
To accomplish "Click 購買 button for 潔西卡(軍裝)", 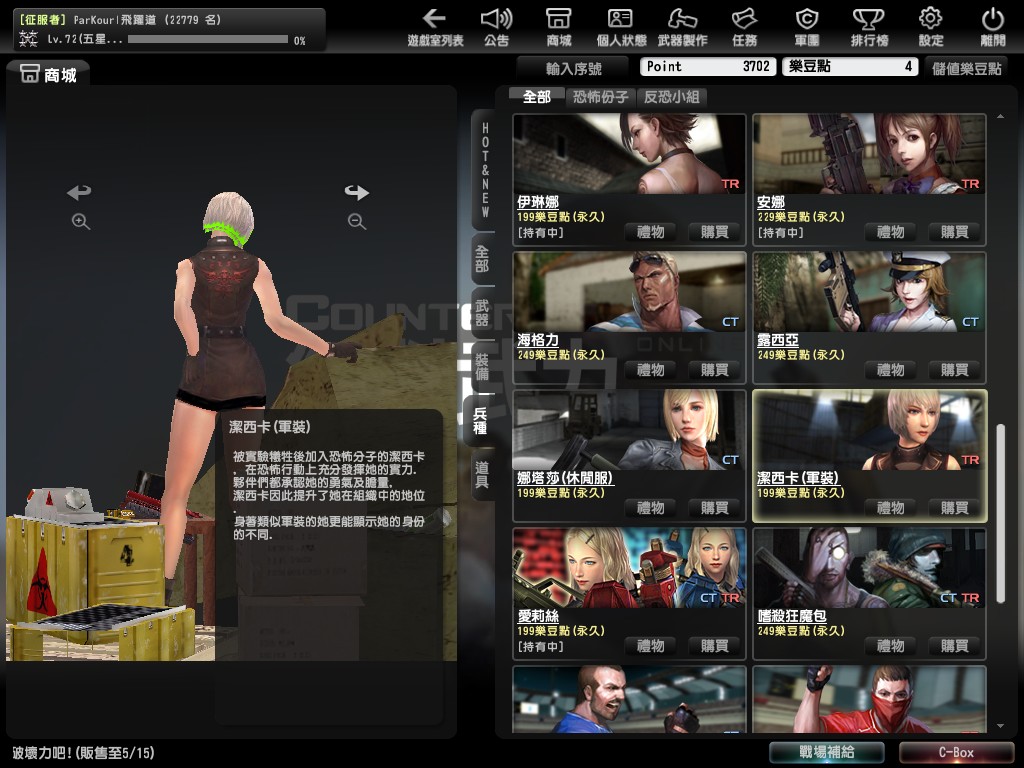I will coord(954,508).
